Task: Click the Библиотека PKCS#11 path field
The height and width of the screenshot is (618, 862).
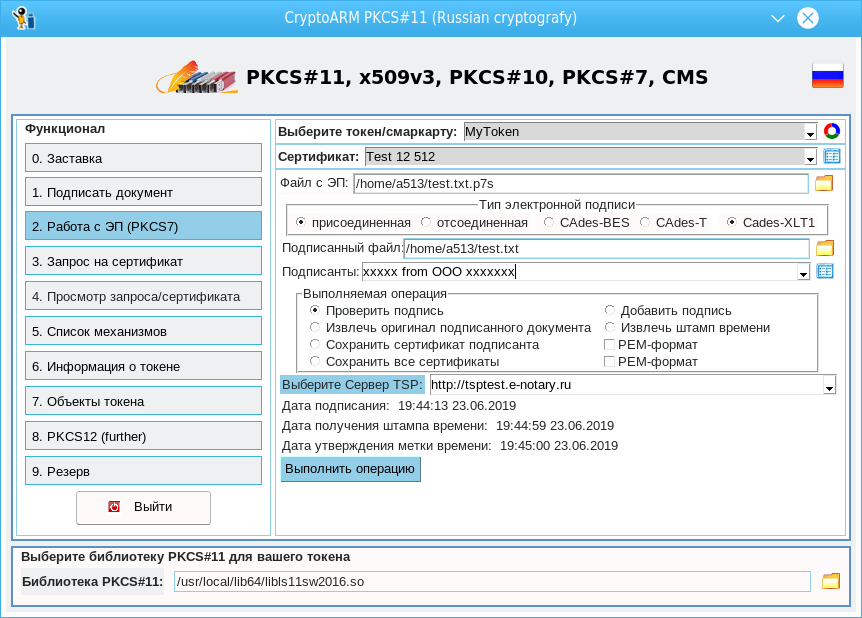Action: [x=492, y=582]
